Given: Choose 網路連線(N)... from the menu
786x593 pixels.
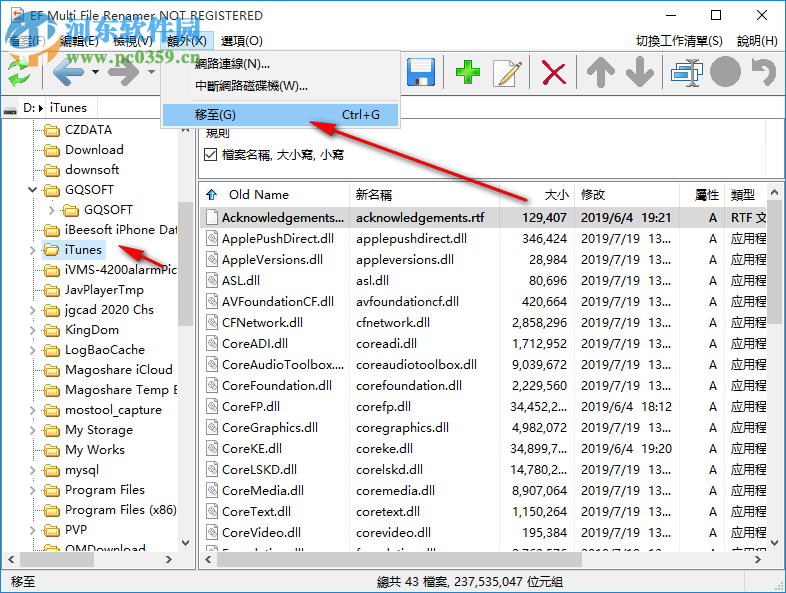Looking at the screenshot, I should pyautogui.click(x=281, y=64).
